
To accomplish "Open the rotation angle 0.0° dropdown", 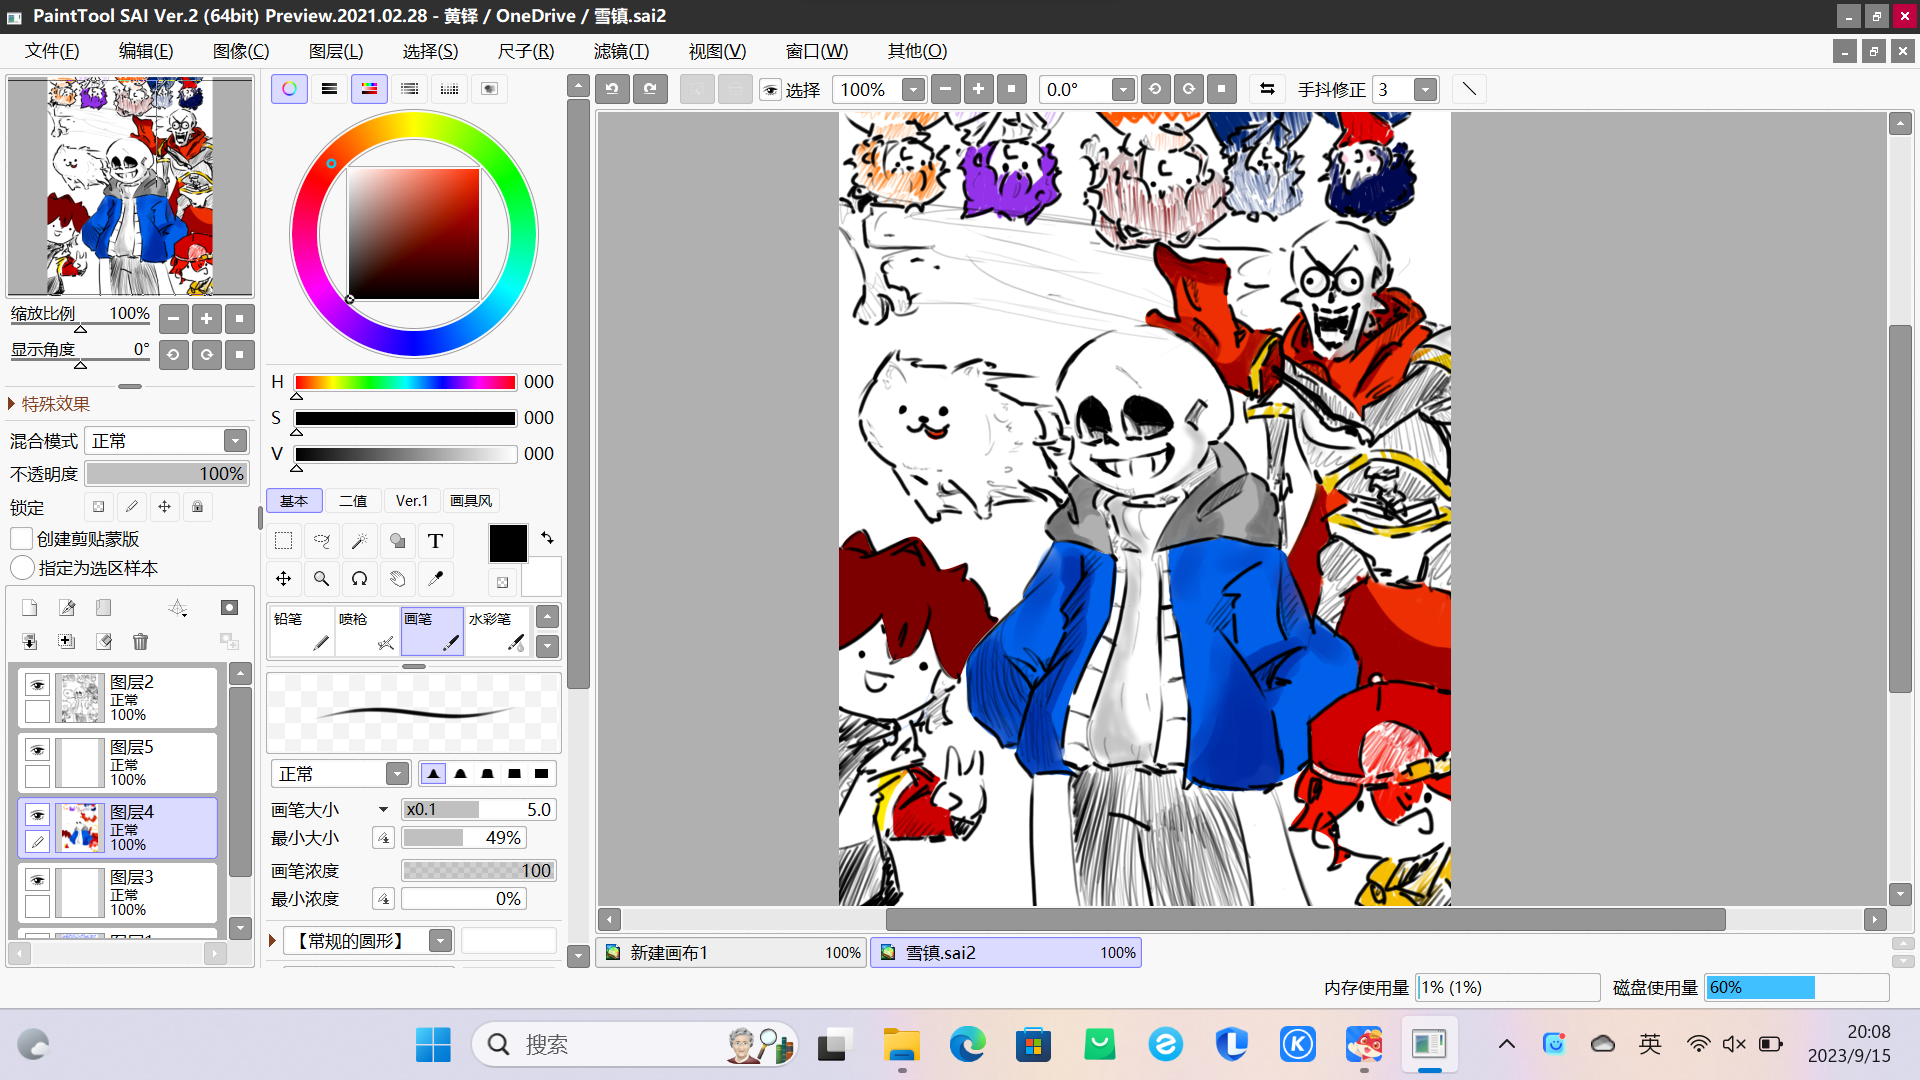I will 1123,90.
